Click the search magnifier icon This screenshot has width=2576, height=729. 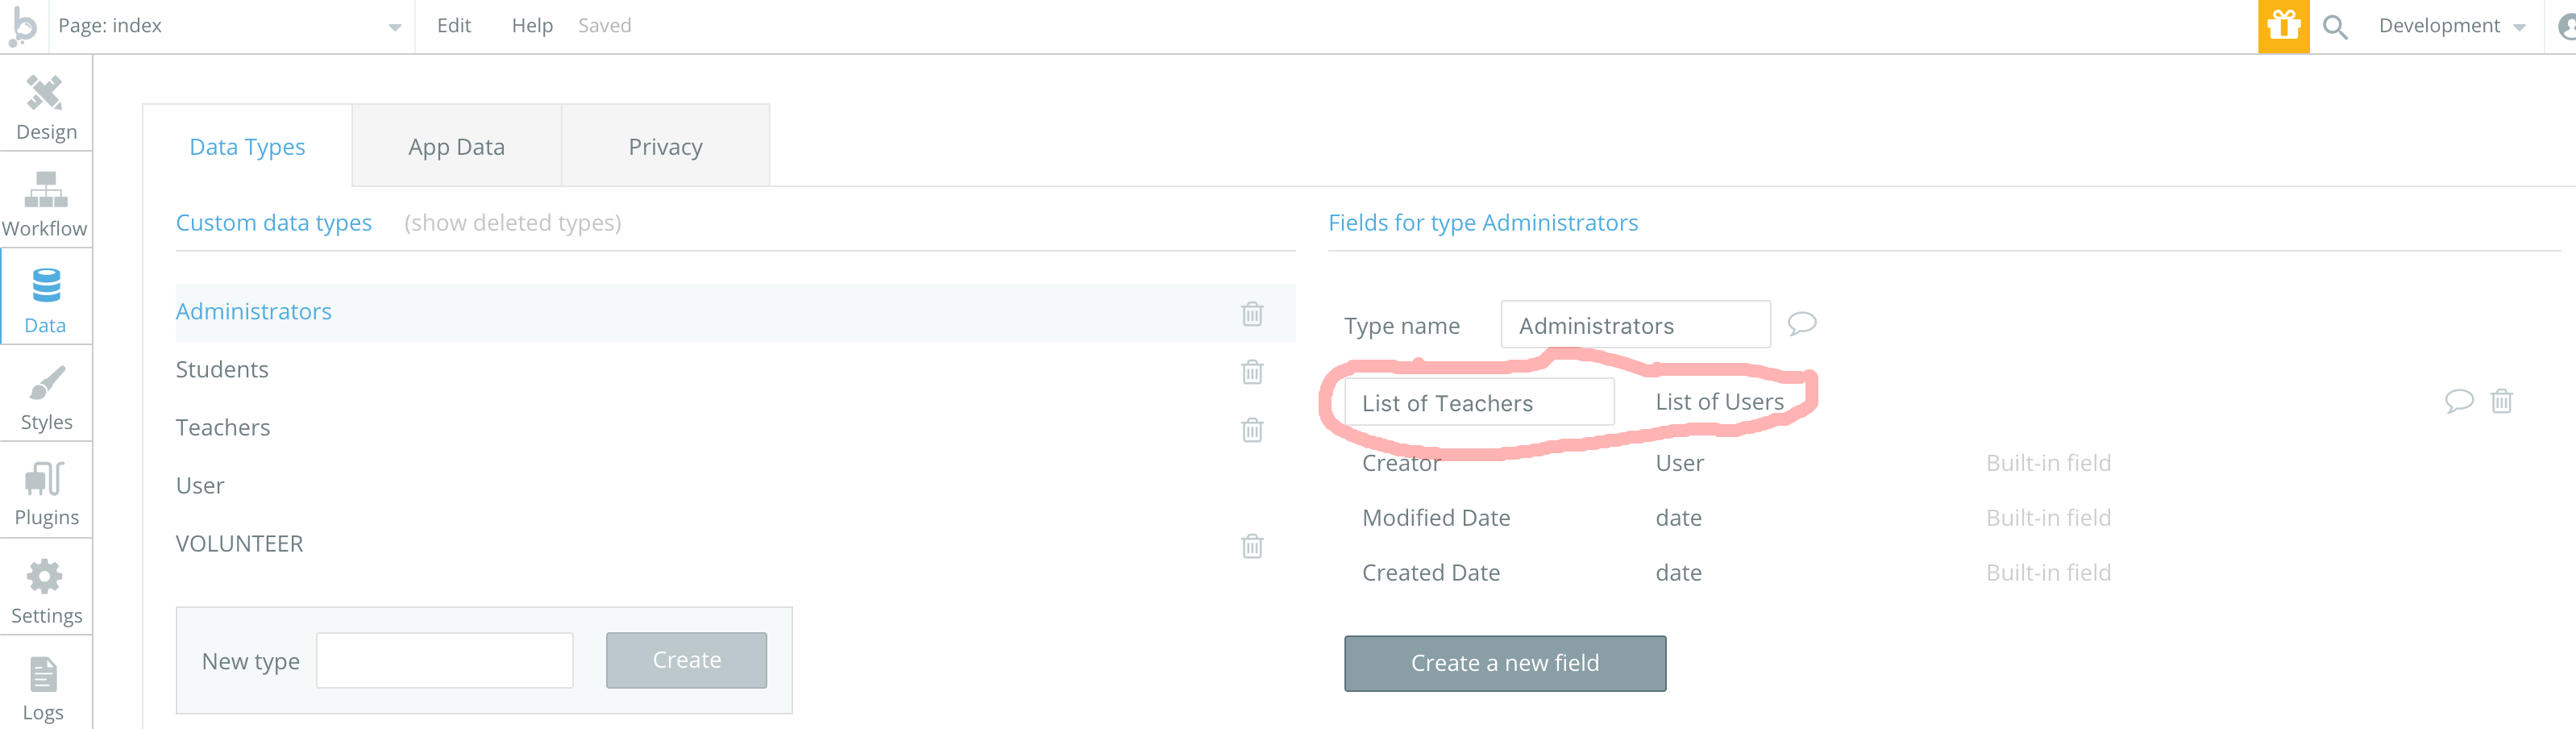2335,27
